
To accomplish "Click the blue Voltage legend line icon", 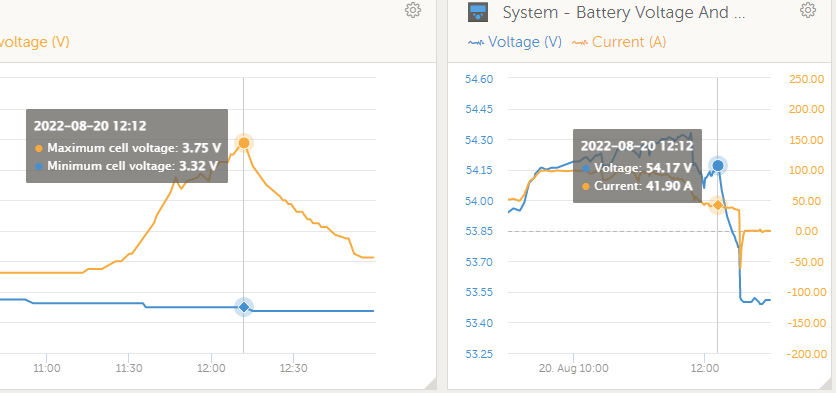I will click(x=476, y=43).
